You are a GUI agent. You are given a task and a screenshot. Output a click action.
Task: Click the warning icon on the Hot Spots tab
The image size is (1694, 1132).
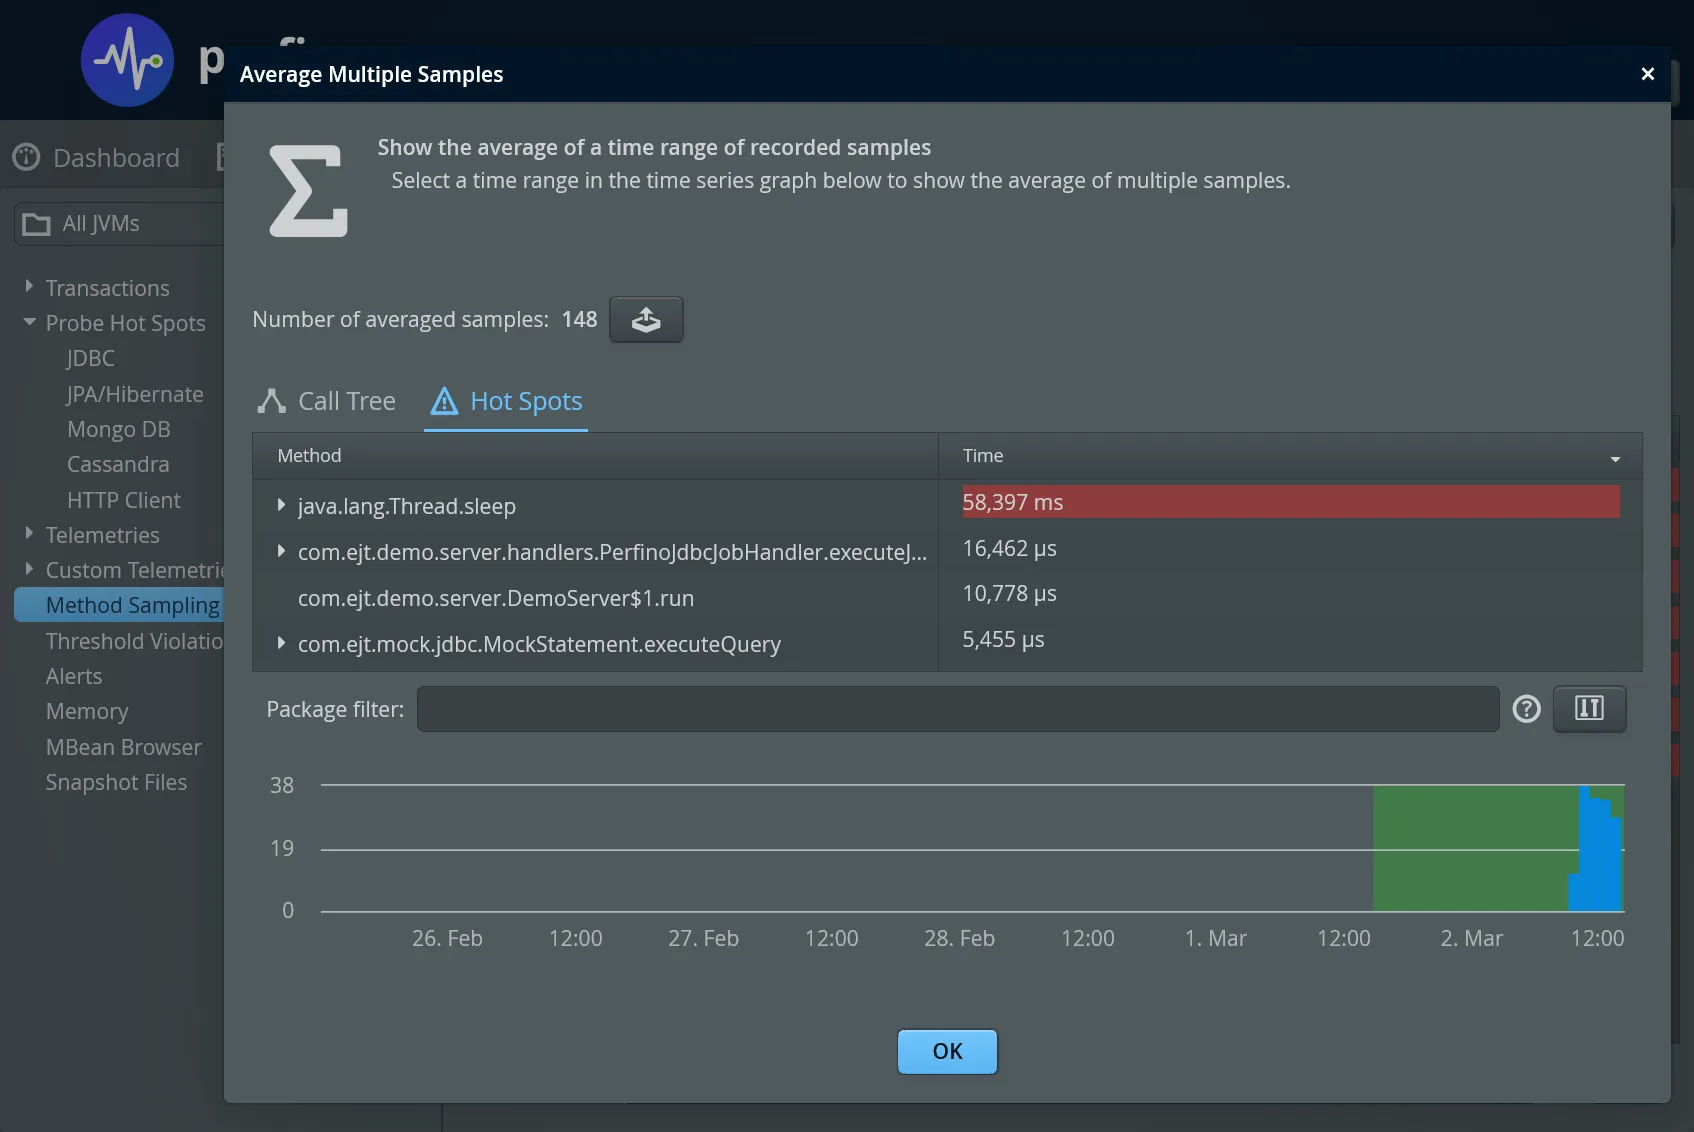point(444,401)
